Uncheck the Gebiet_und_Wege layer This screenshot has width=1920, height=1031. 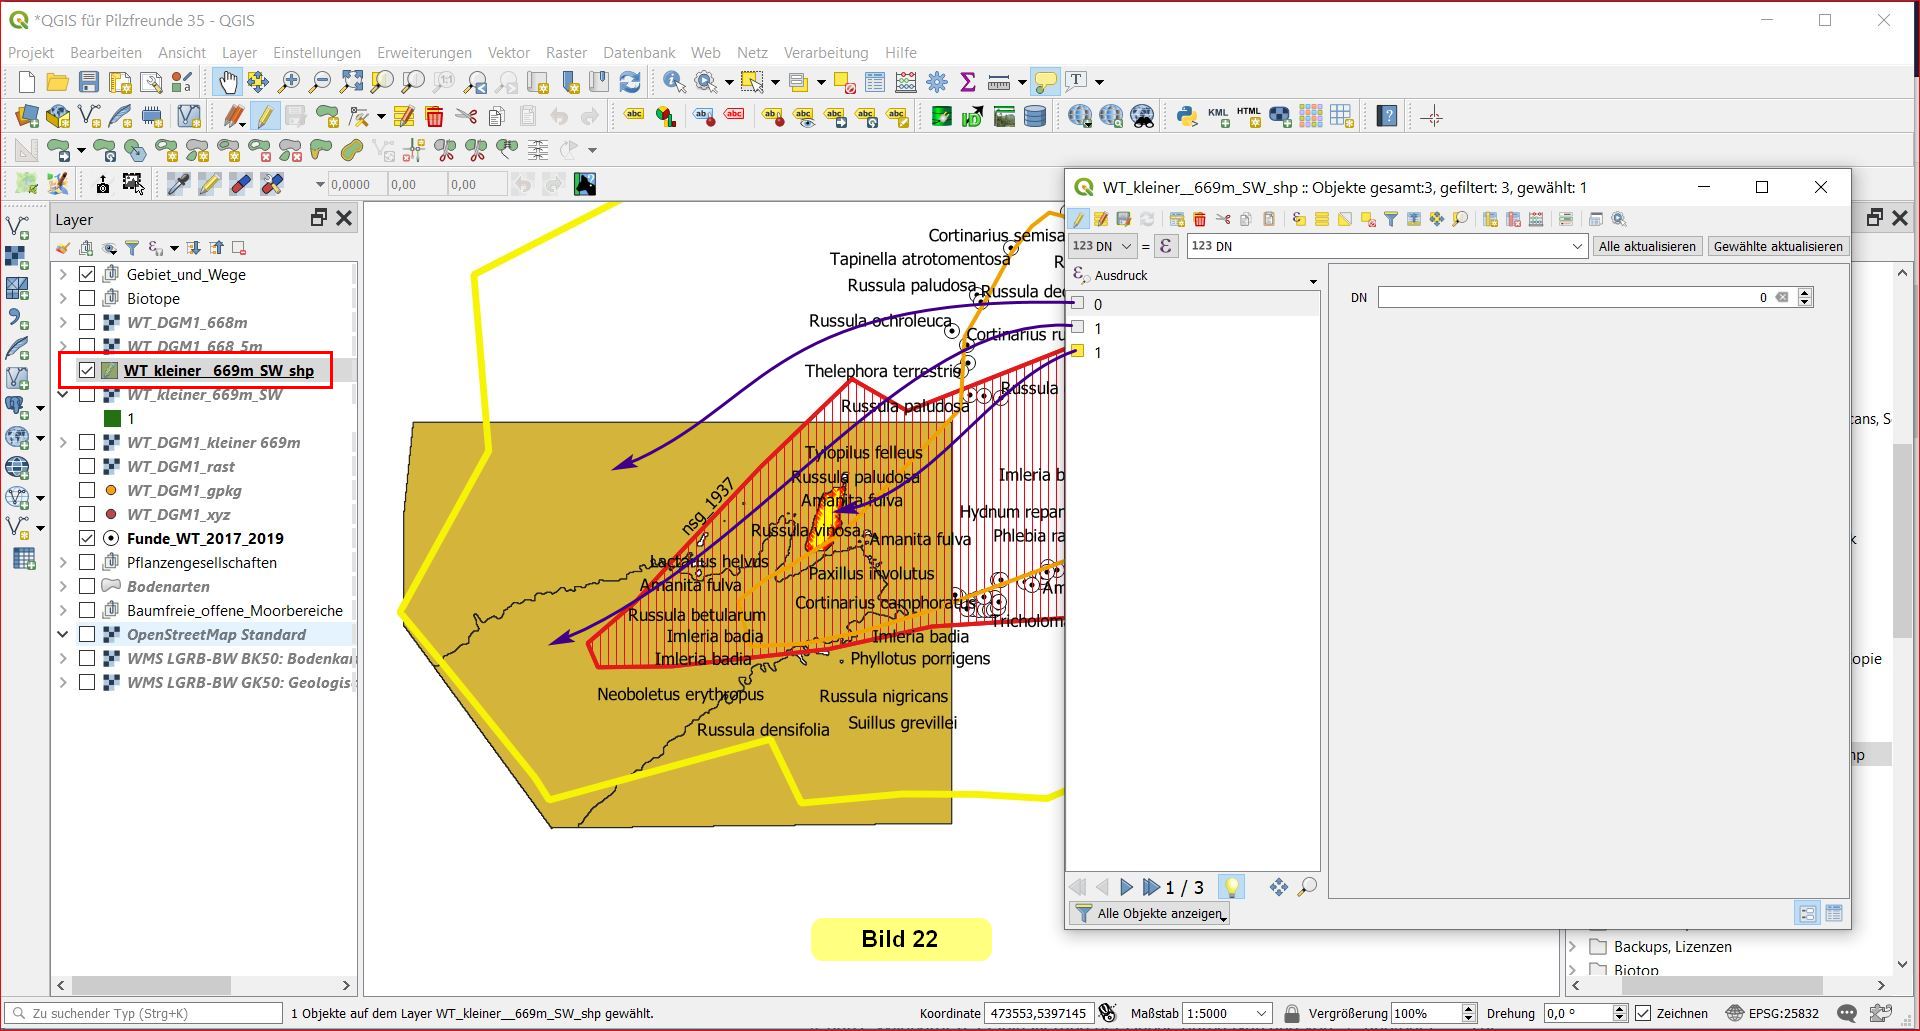pos(87,274)
